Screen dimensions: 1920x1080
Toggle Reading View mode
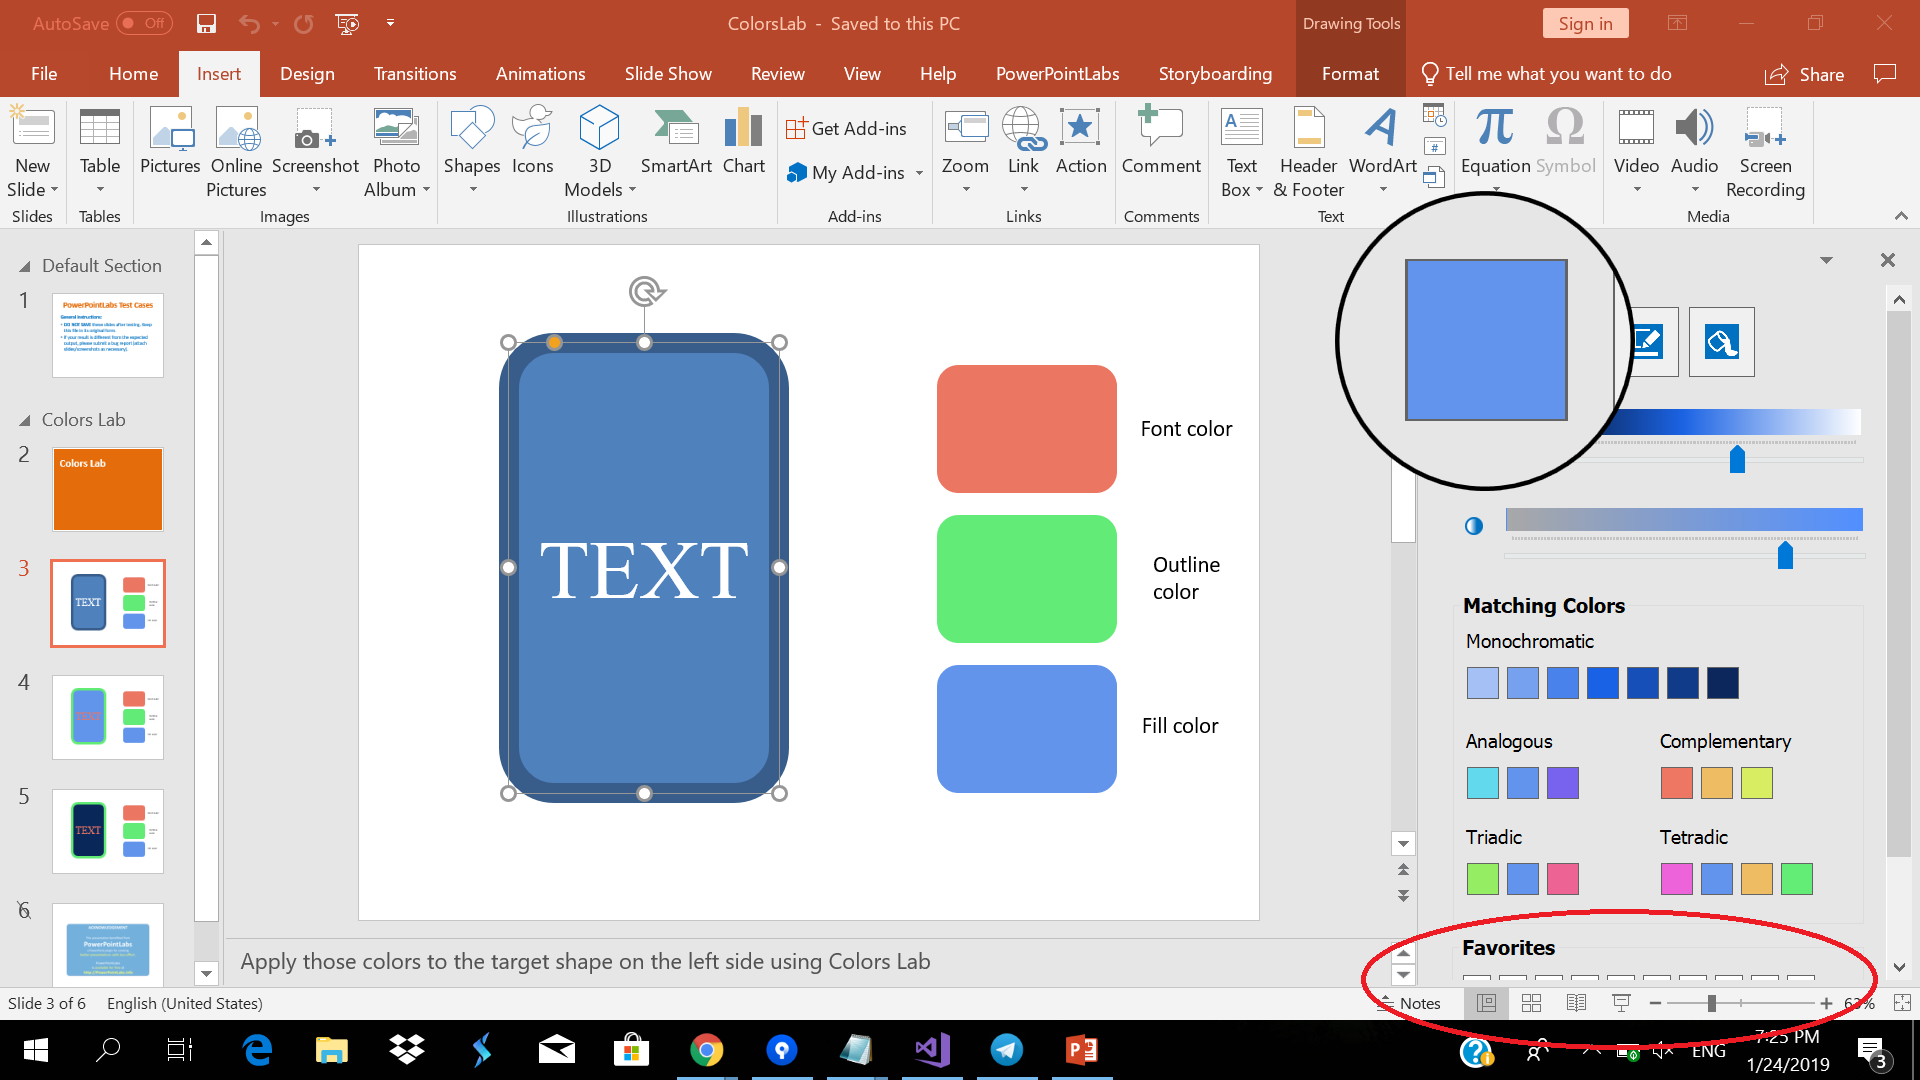(1577, 1003)
